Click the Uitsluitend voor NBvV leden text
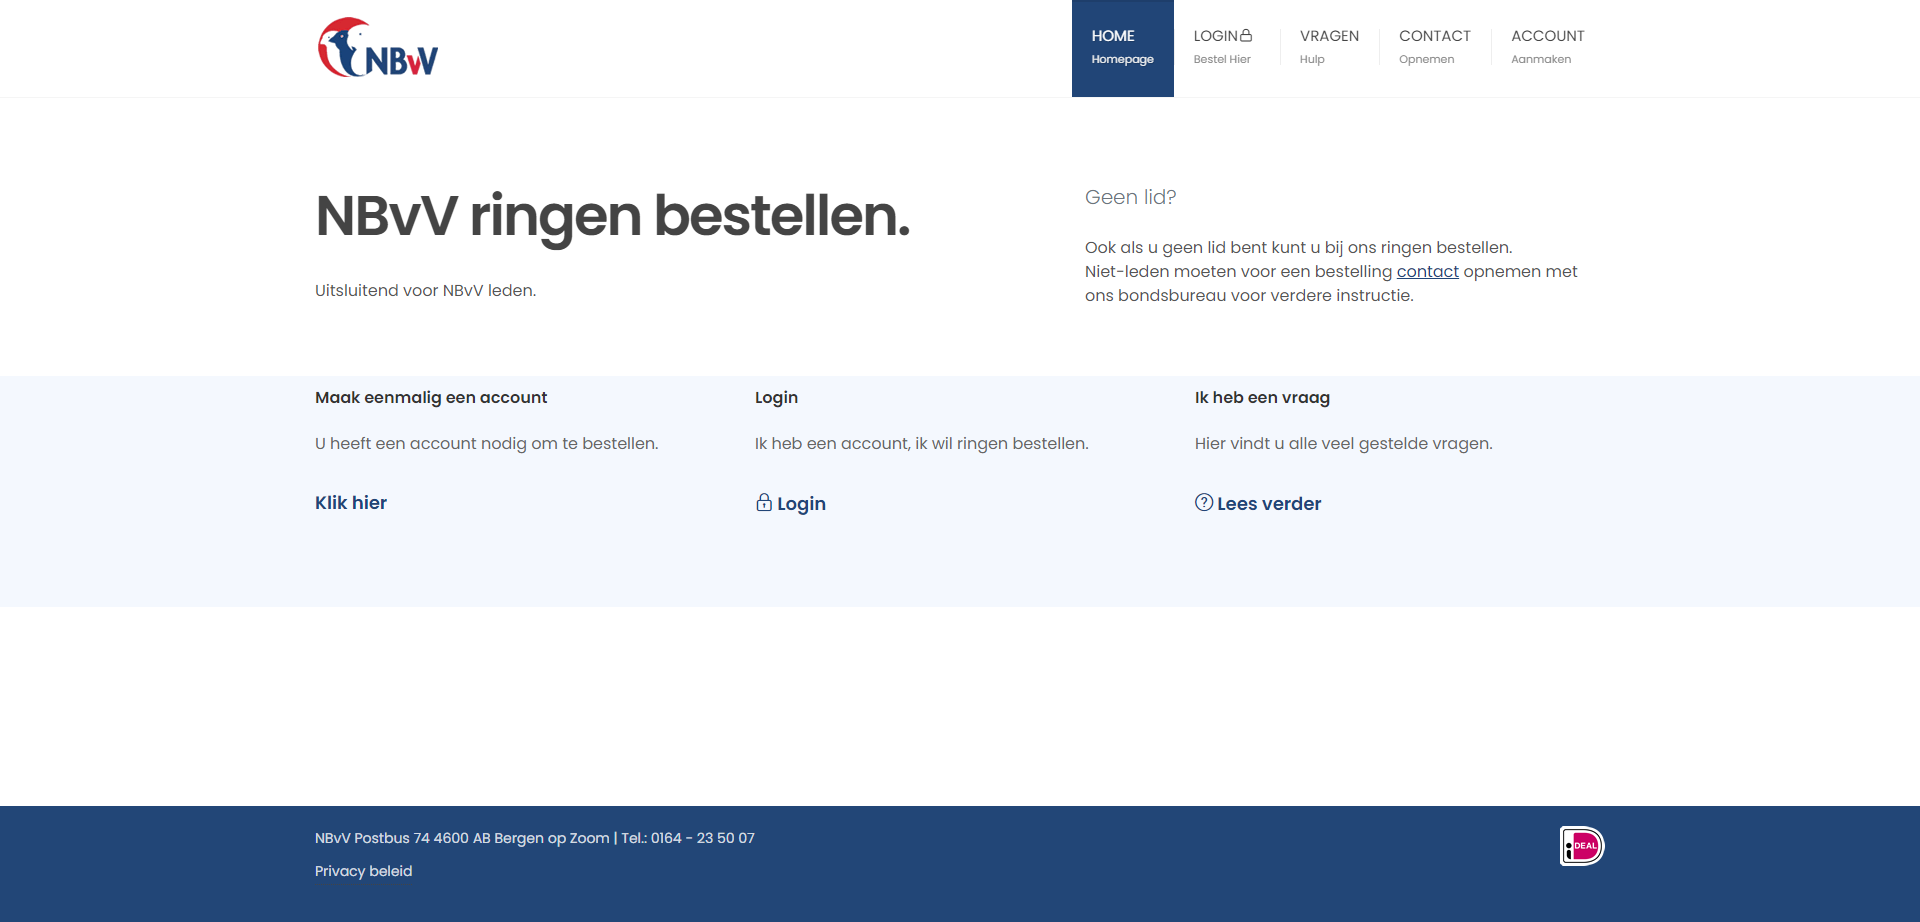1920x922 pixels. (x=425, y=290)
